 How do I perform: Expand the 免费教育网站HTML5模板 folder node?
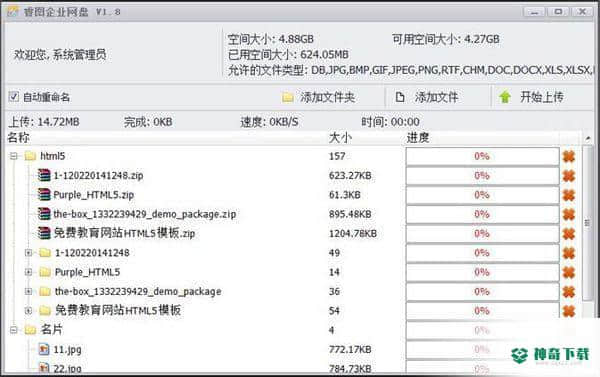coord(28,310)
